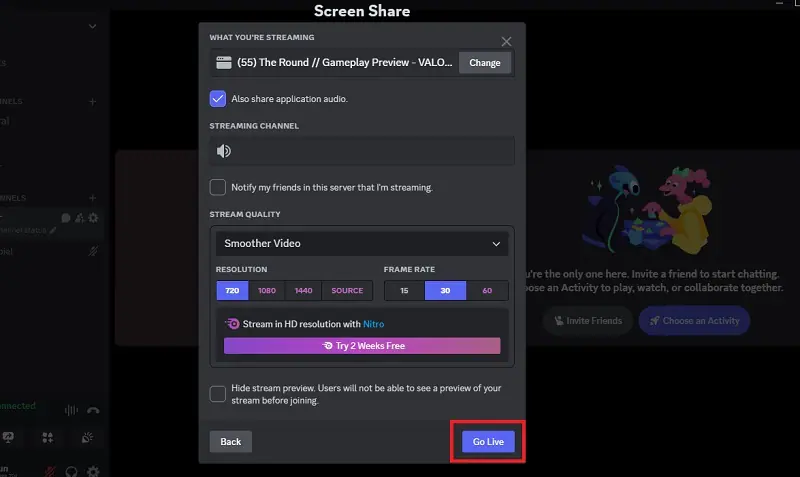This screenshot has height=477, width=800.
Task: Check Hide stream preview option
Action: (x=218, y=394)
